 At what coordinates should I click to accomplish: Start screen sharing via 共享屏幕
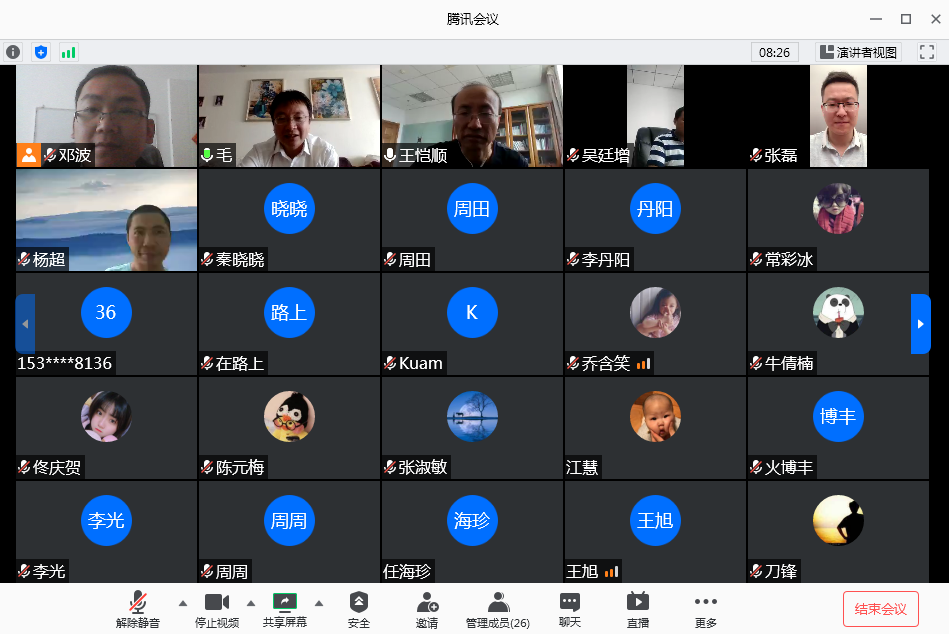[284, 610]
